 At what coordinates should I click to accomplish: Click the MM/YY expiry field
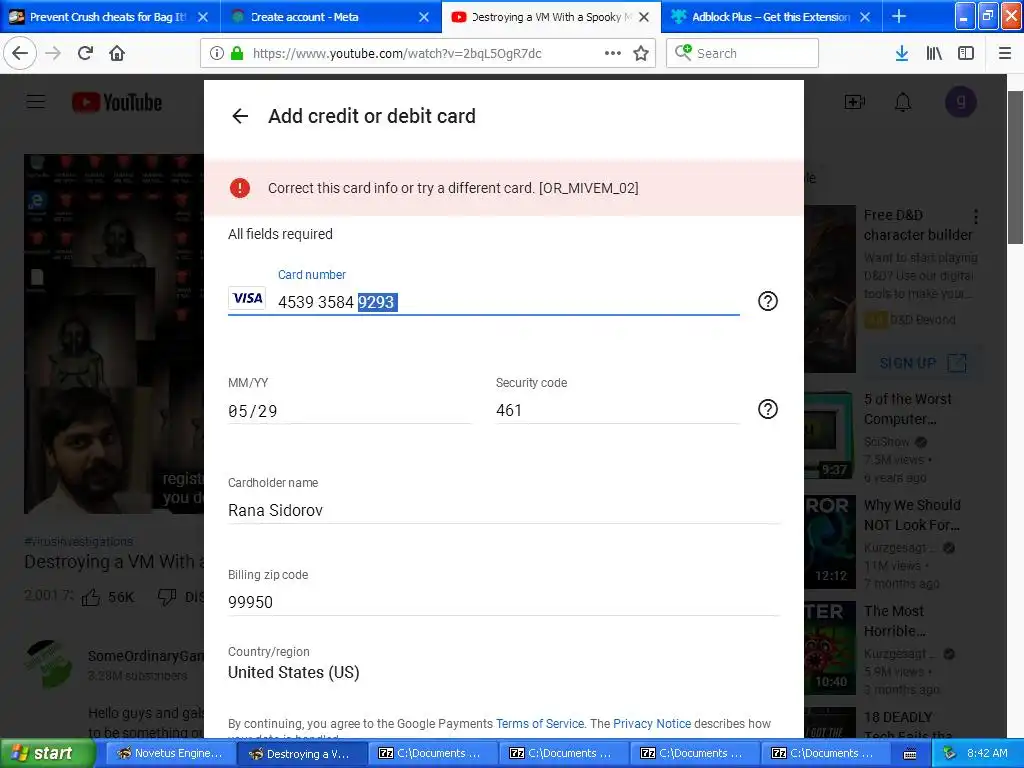tap(349, 411)
